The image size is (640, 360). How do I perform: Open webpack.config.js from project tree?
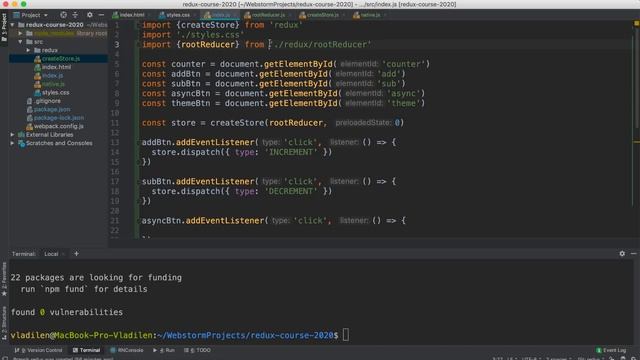point(58,126)
